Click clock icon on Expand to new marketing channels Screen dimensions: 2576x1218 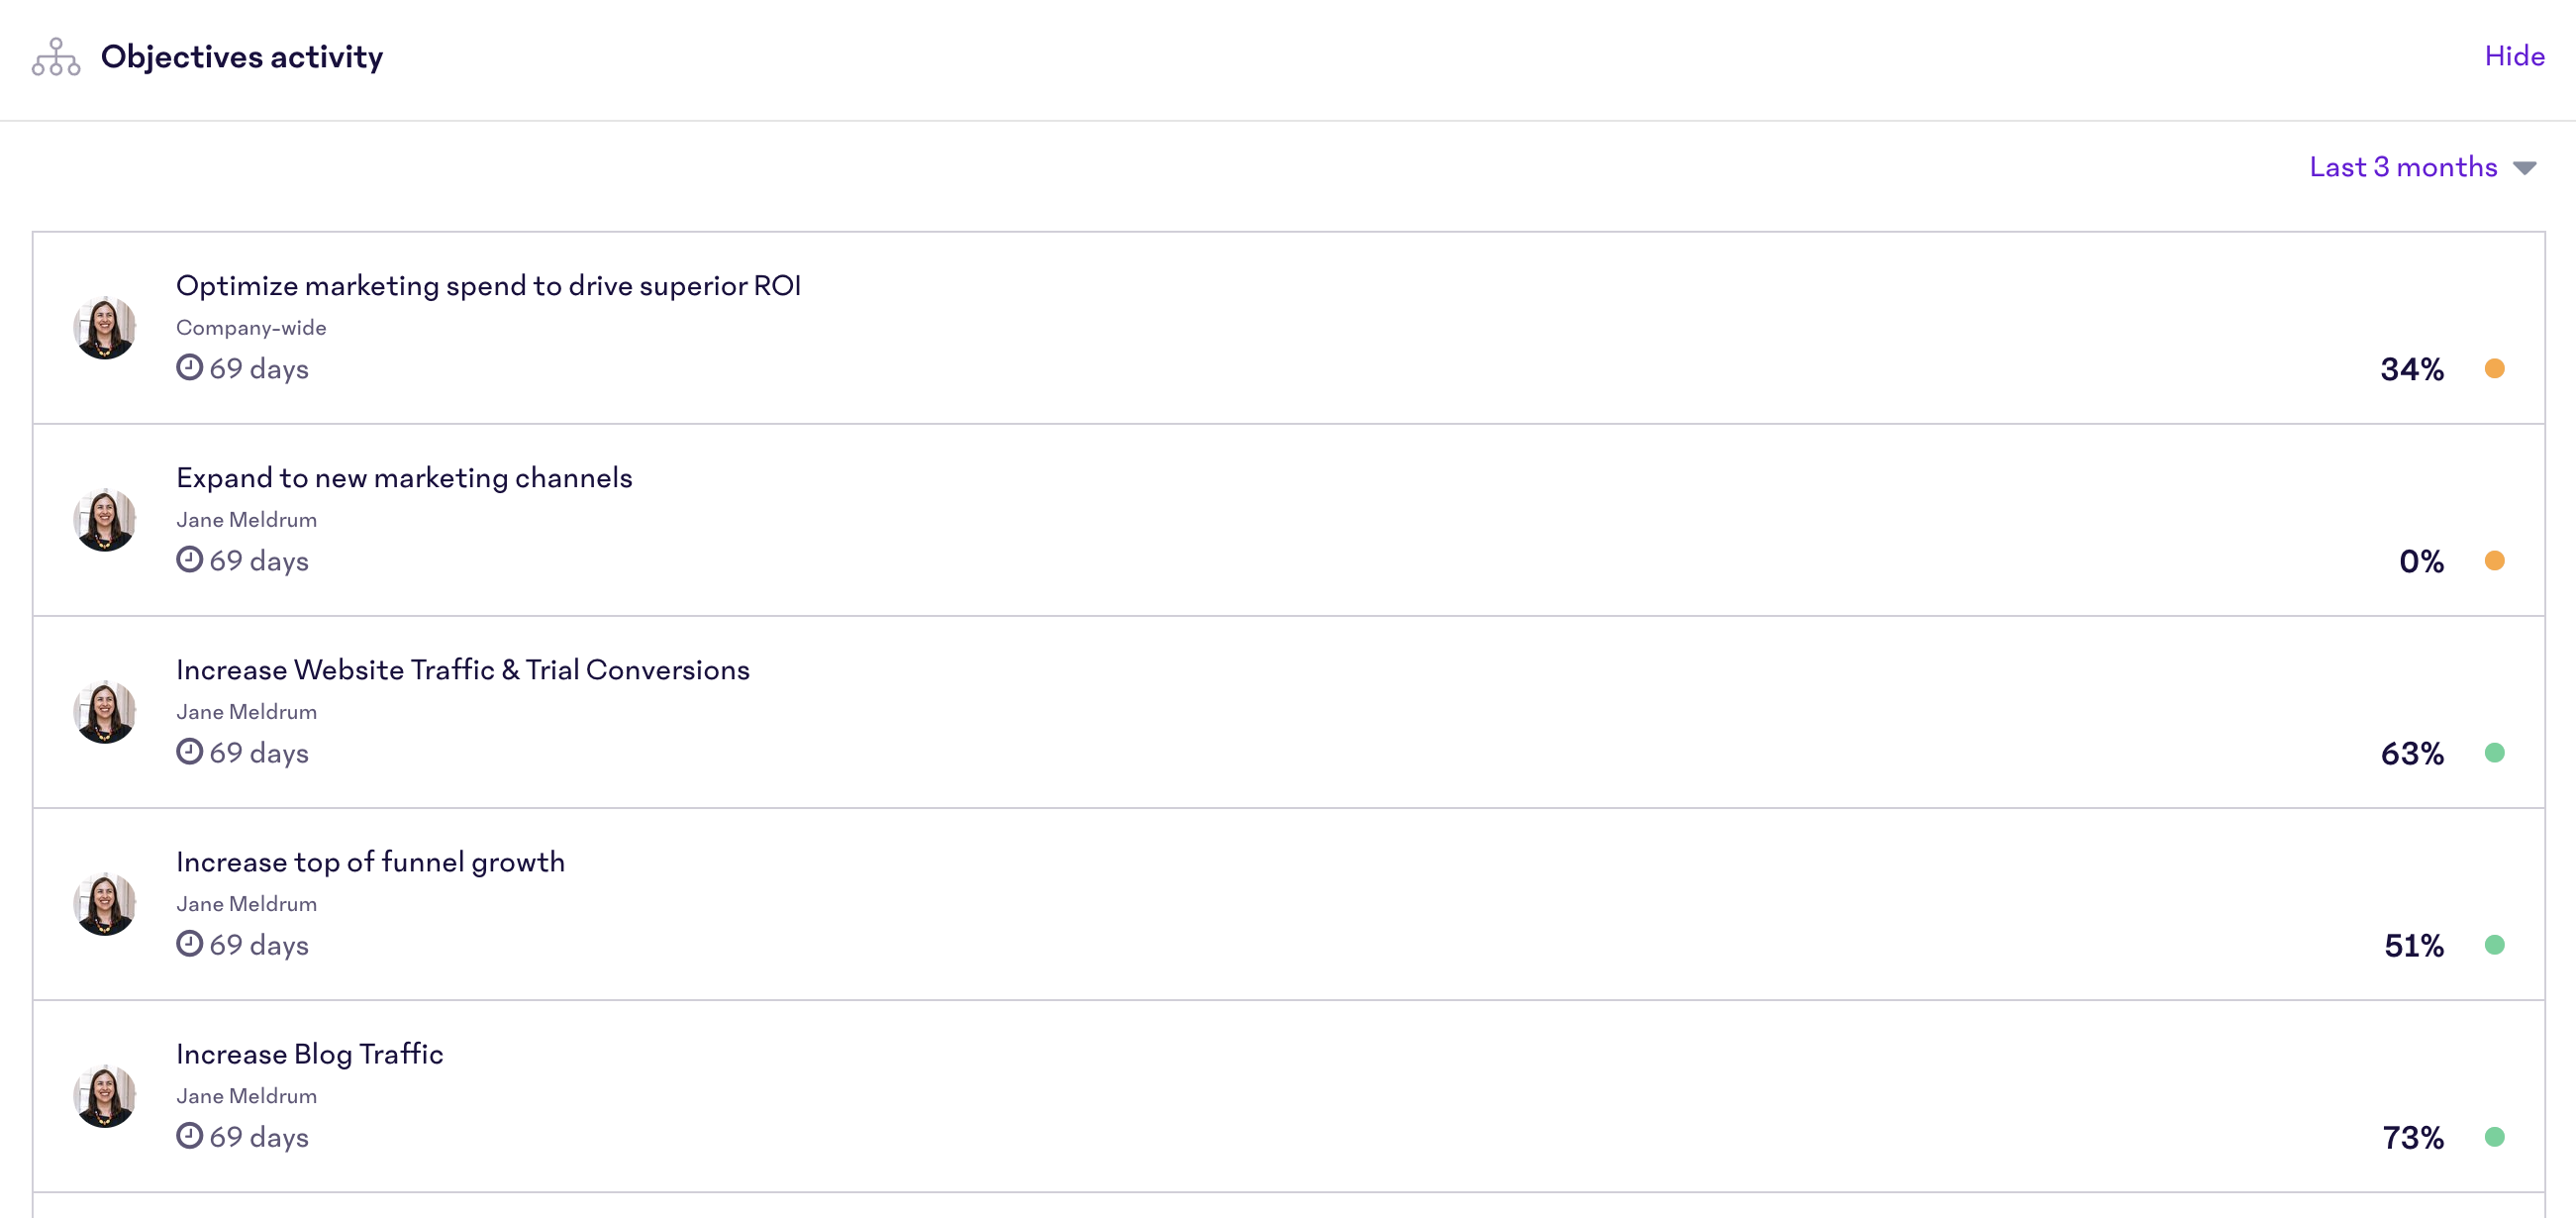point(189,559)
